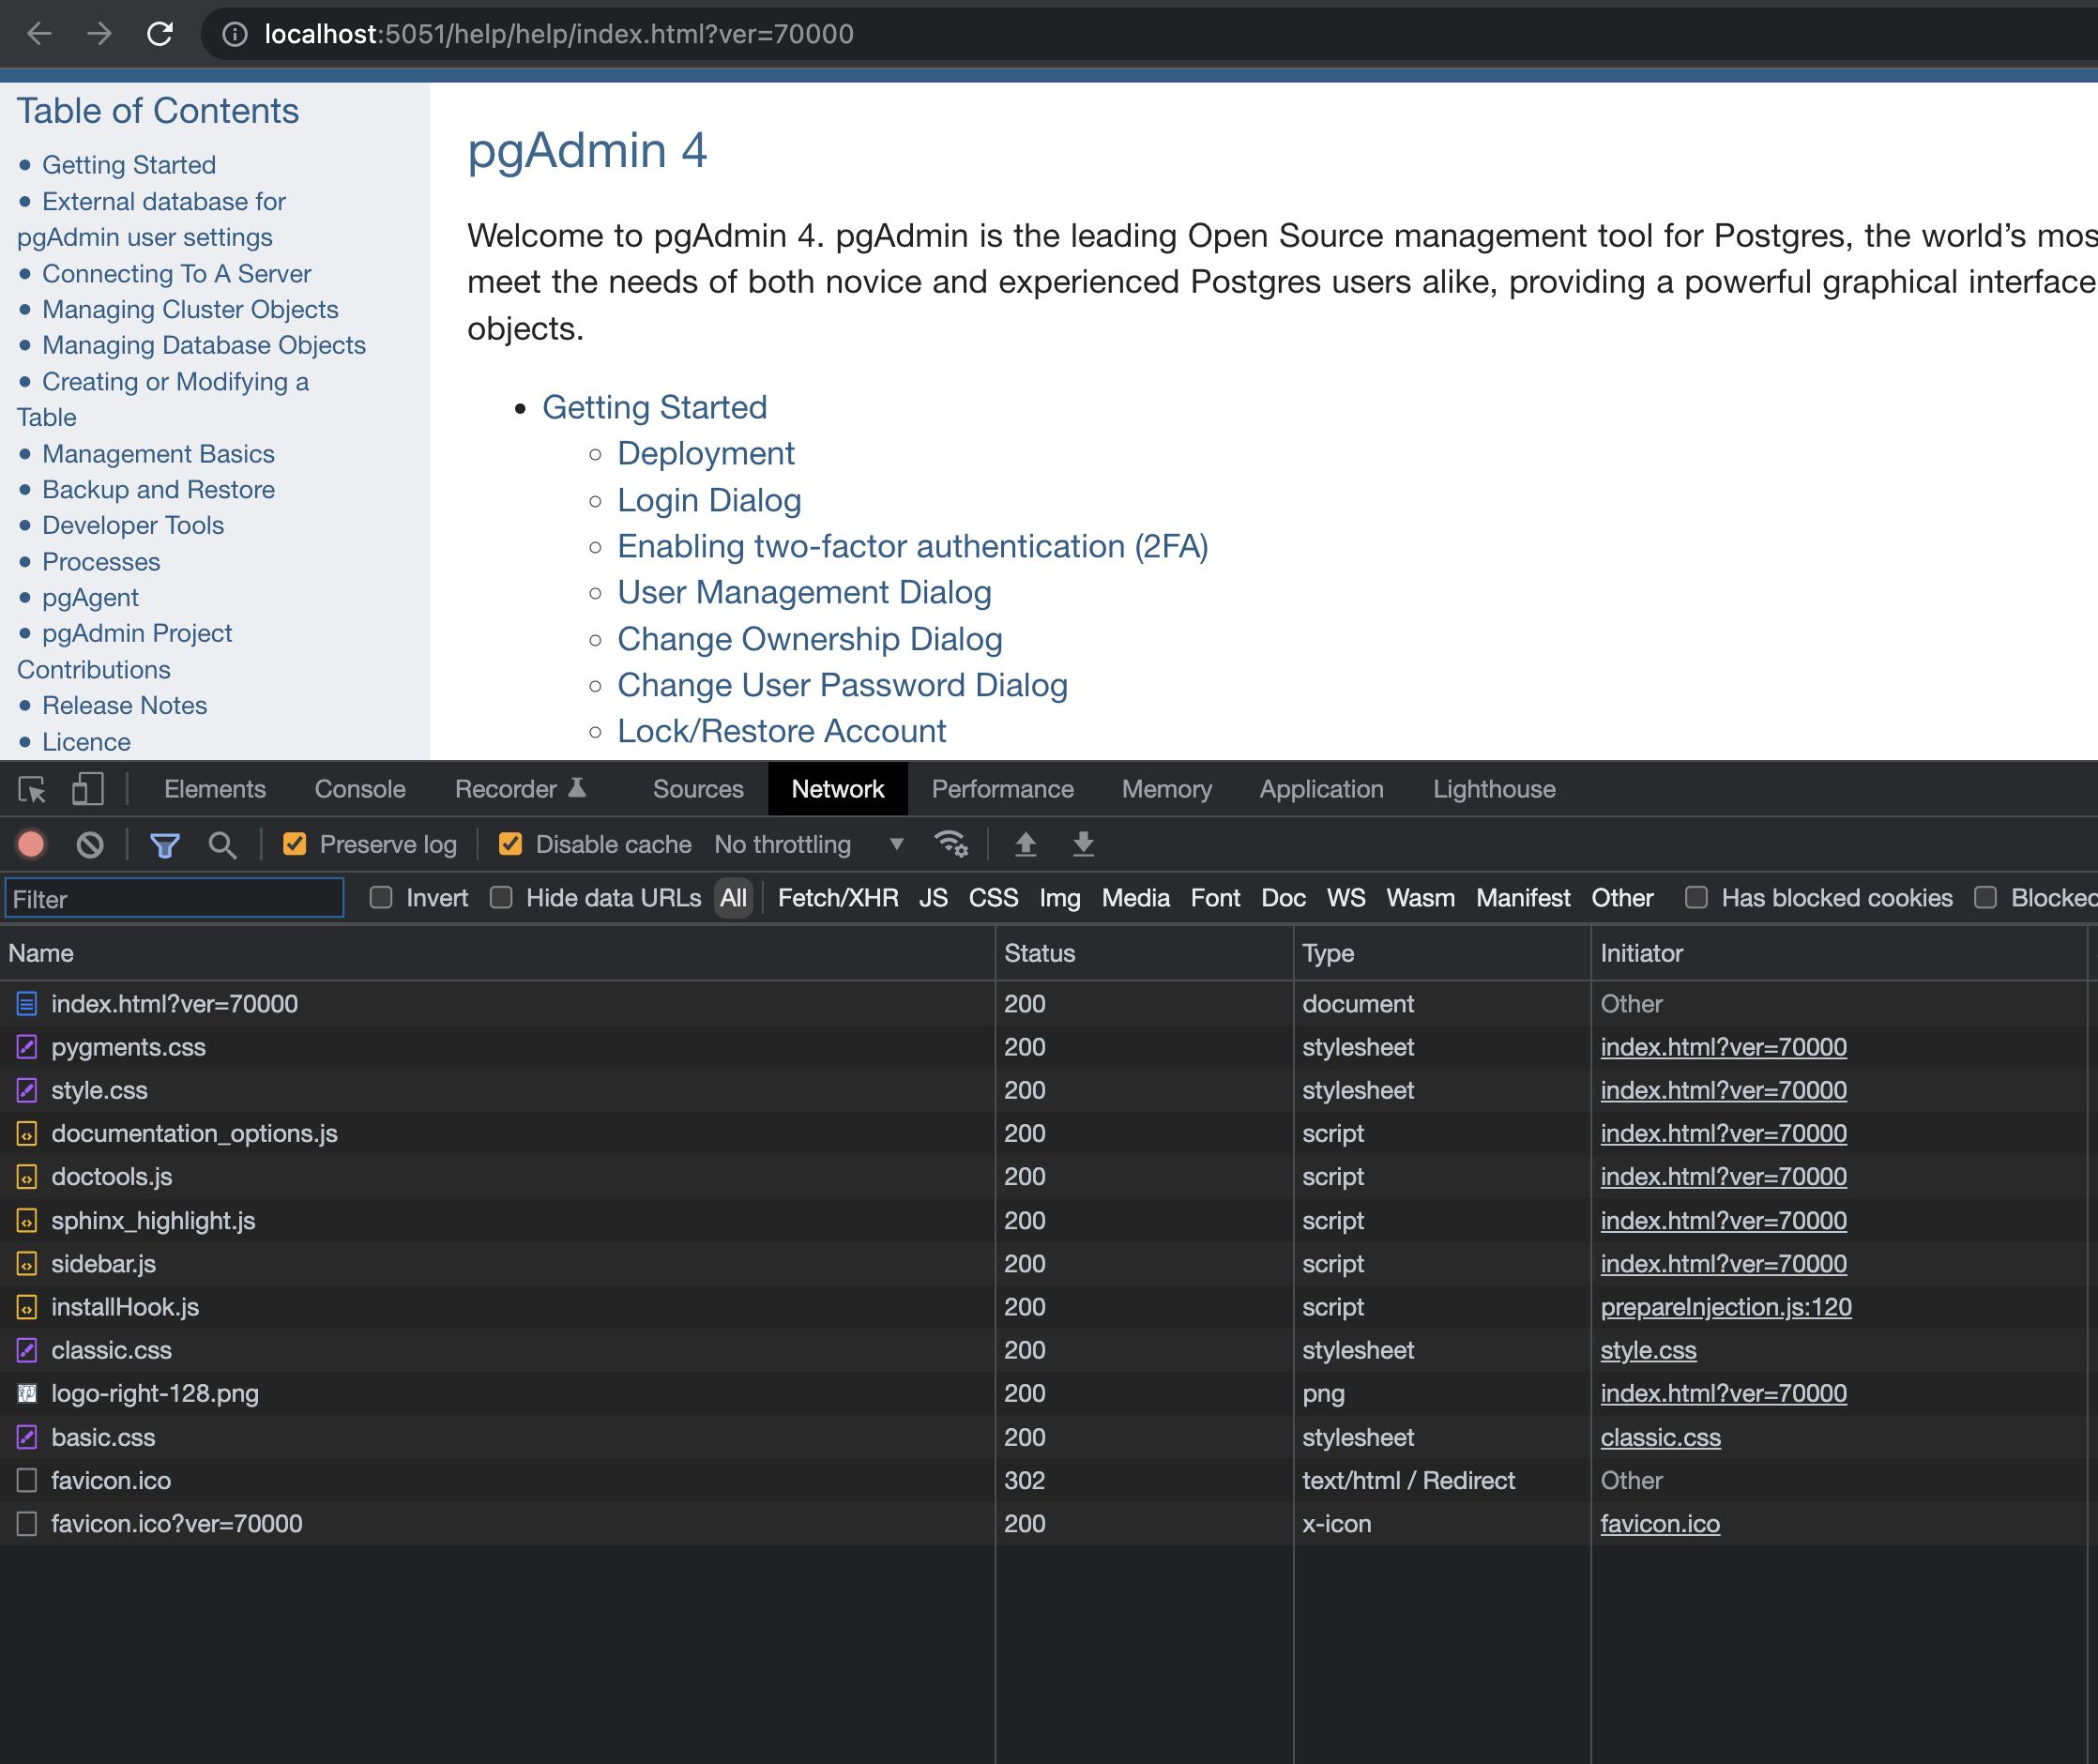
Task: Enable the Invert filter checkbox
Action: pos(381,898)
